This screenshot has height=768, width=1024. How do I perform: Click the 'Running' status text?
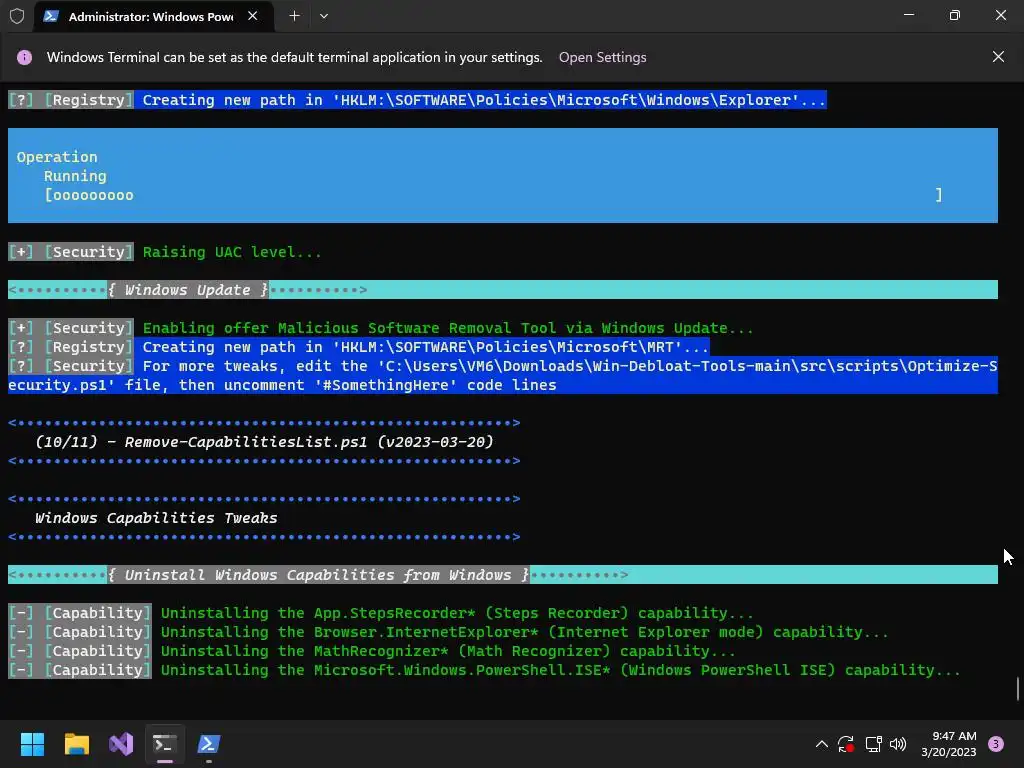coord(75,176)
